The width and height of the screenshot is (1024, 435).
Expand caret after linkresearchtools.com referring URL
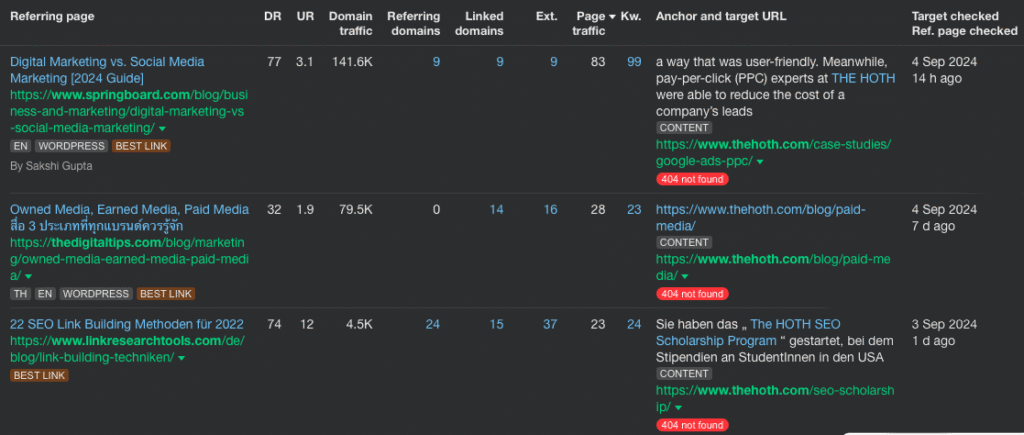(x=181, y=358)
